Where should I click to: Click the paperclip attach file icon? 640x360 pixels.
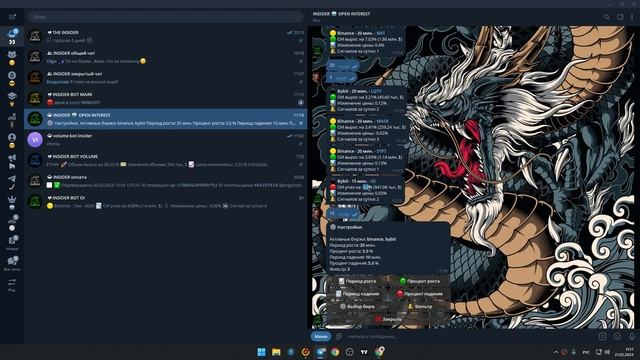tap(338, 336)
